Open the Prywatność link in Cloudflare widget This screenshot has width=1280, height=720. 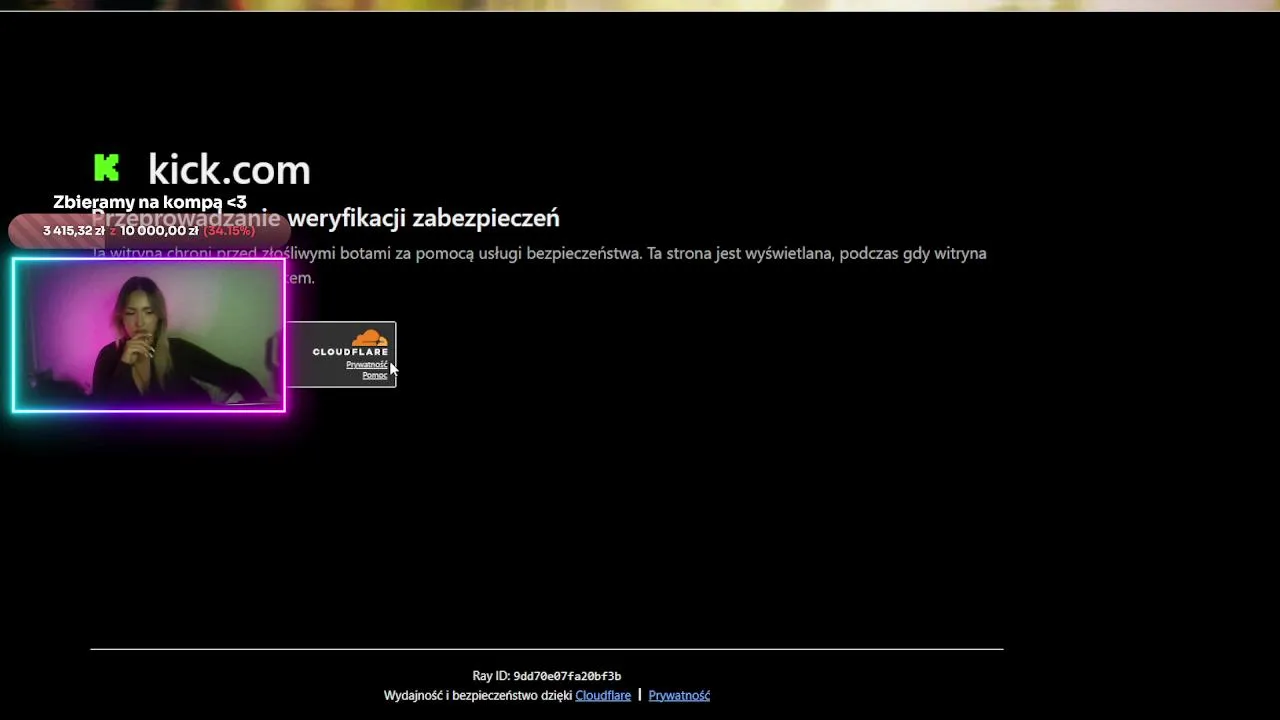point(366,364)
